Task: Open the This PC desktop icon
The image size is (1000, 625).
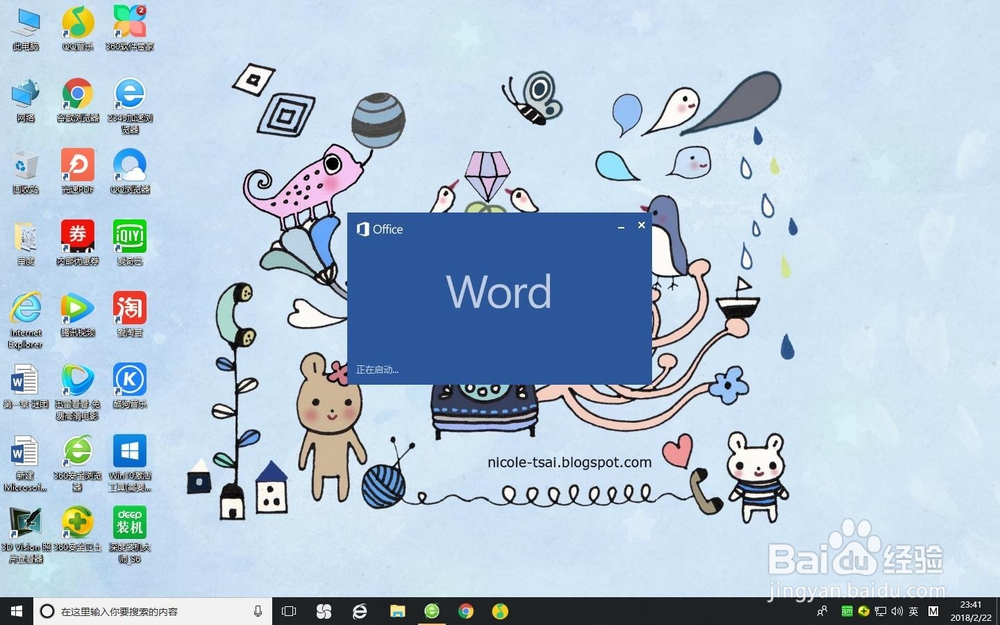Action: tap(26, 29)
